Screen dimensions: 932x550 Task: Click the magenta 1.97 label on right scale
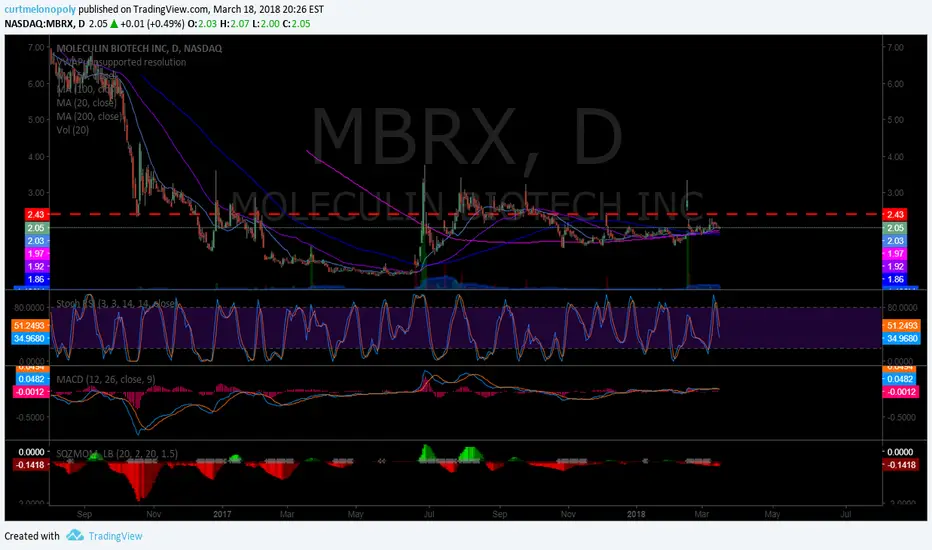tap(895, 254)
